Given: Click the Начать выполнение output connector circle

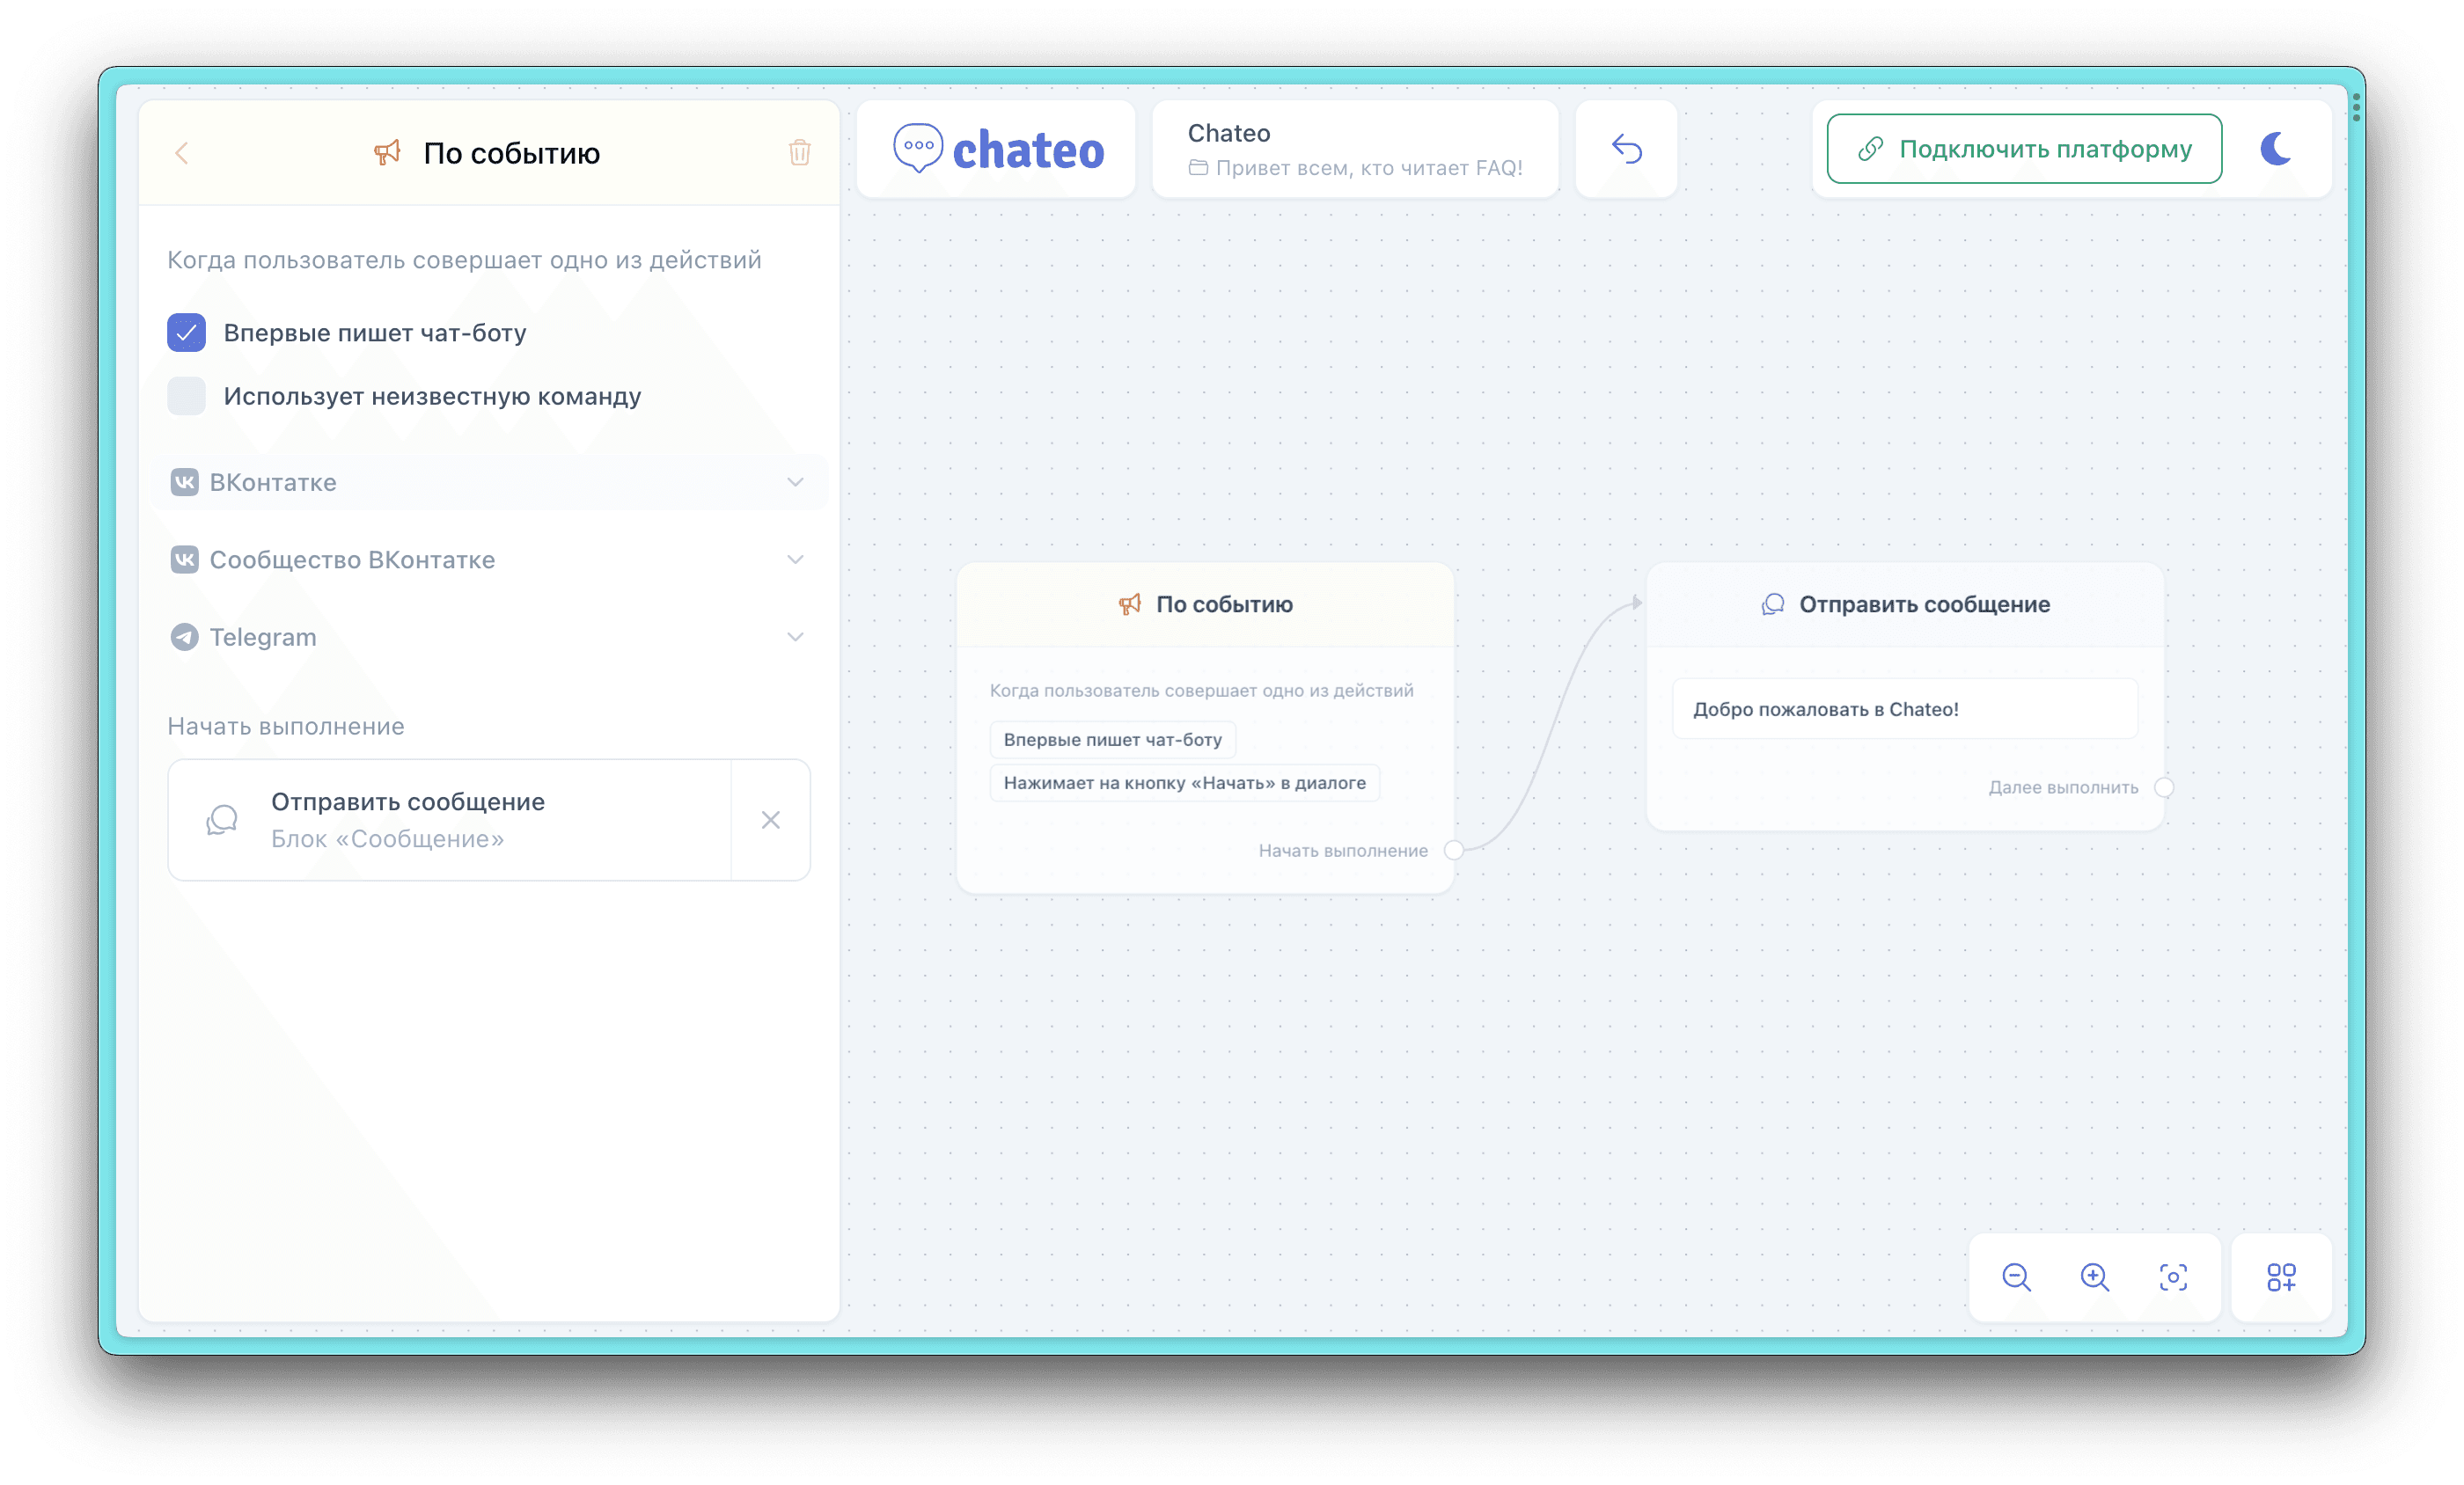Looking at the screenshot, I should [1454, 850].
